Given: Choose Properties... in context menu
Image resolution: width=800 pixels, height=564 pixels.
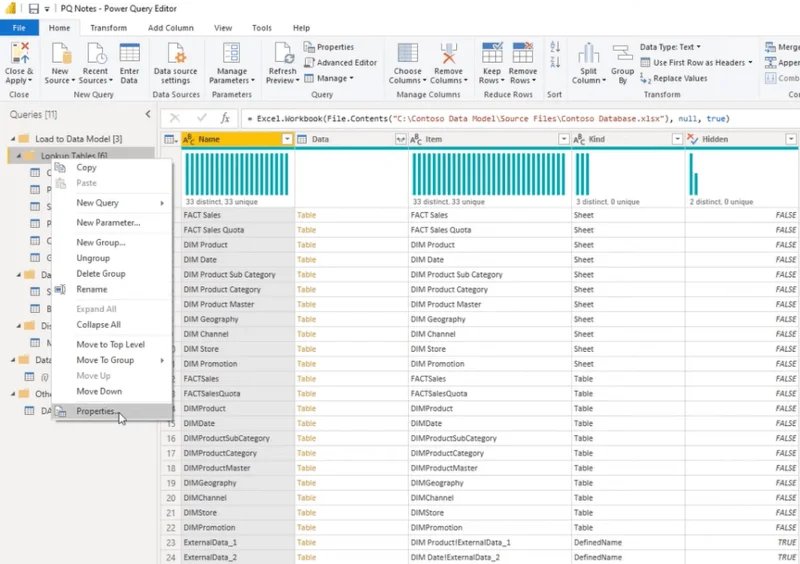Looking at the screenshot, I should 112,411.
